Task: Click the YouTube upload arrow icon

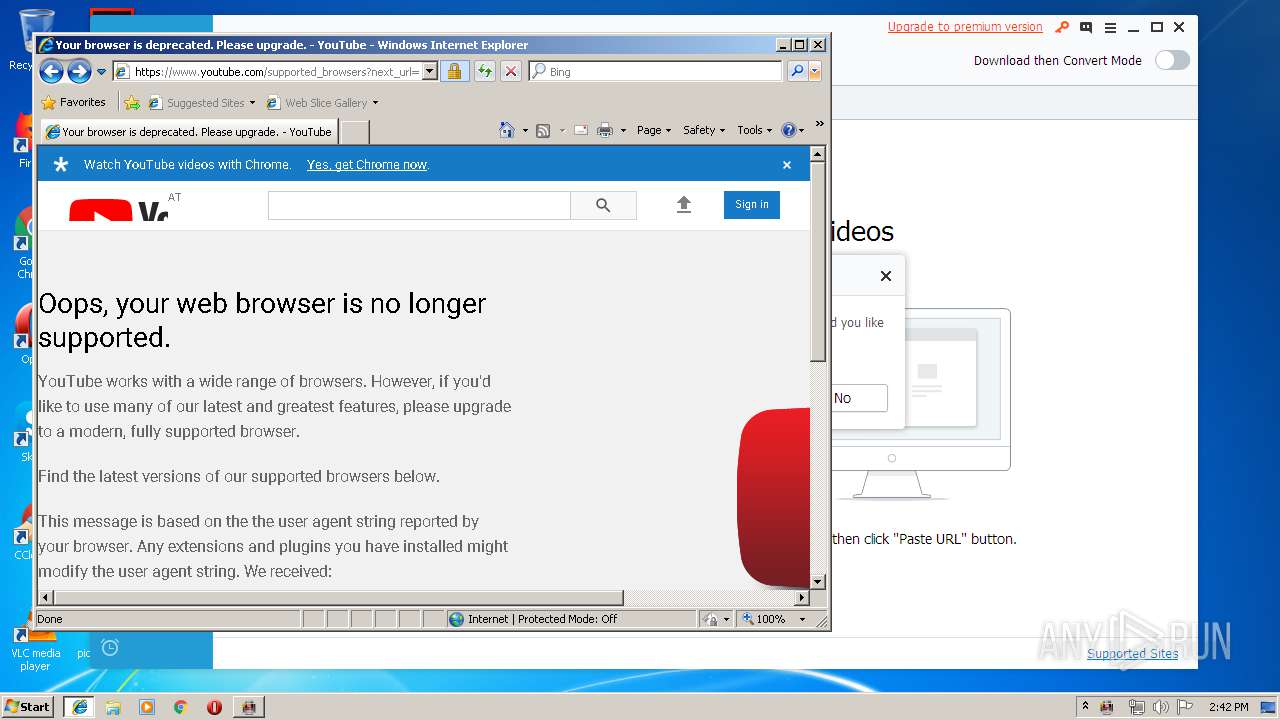Action: point(684,205)
